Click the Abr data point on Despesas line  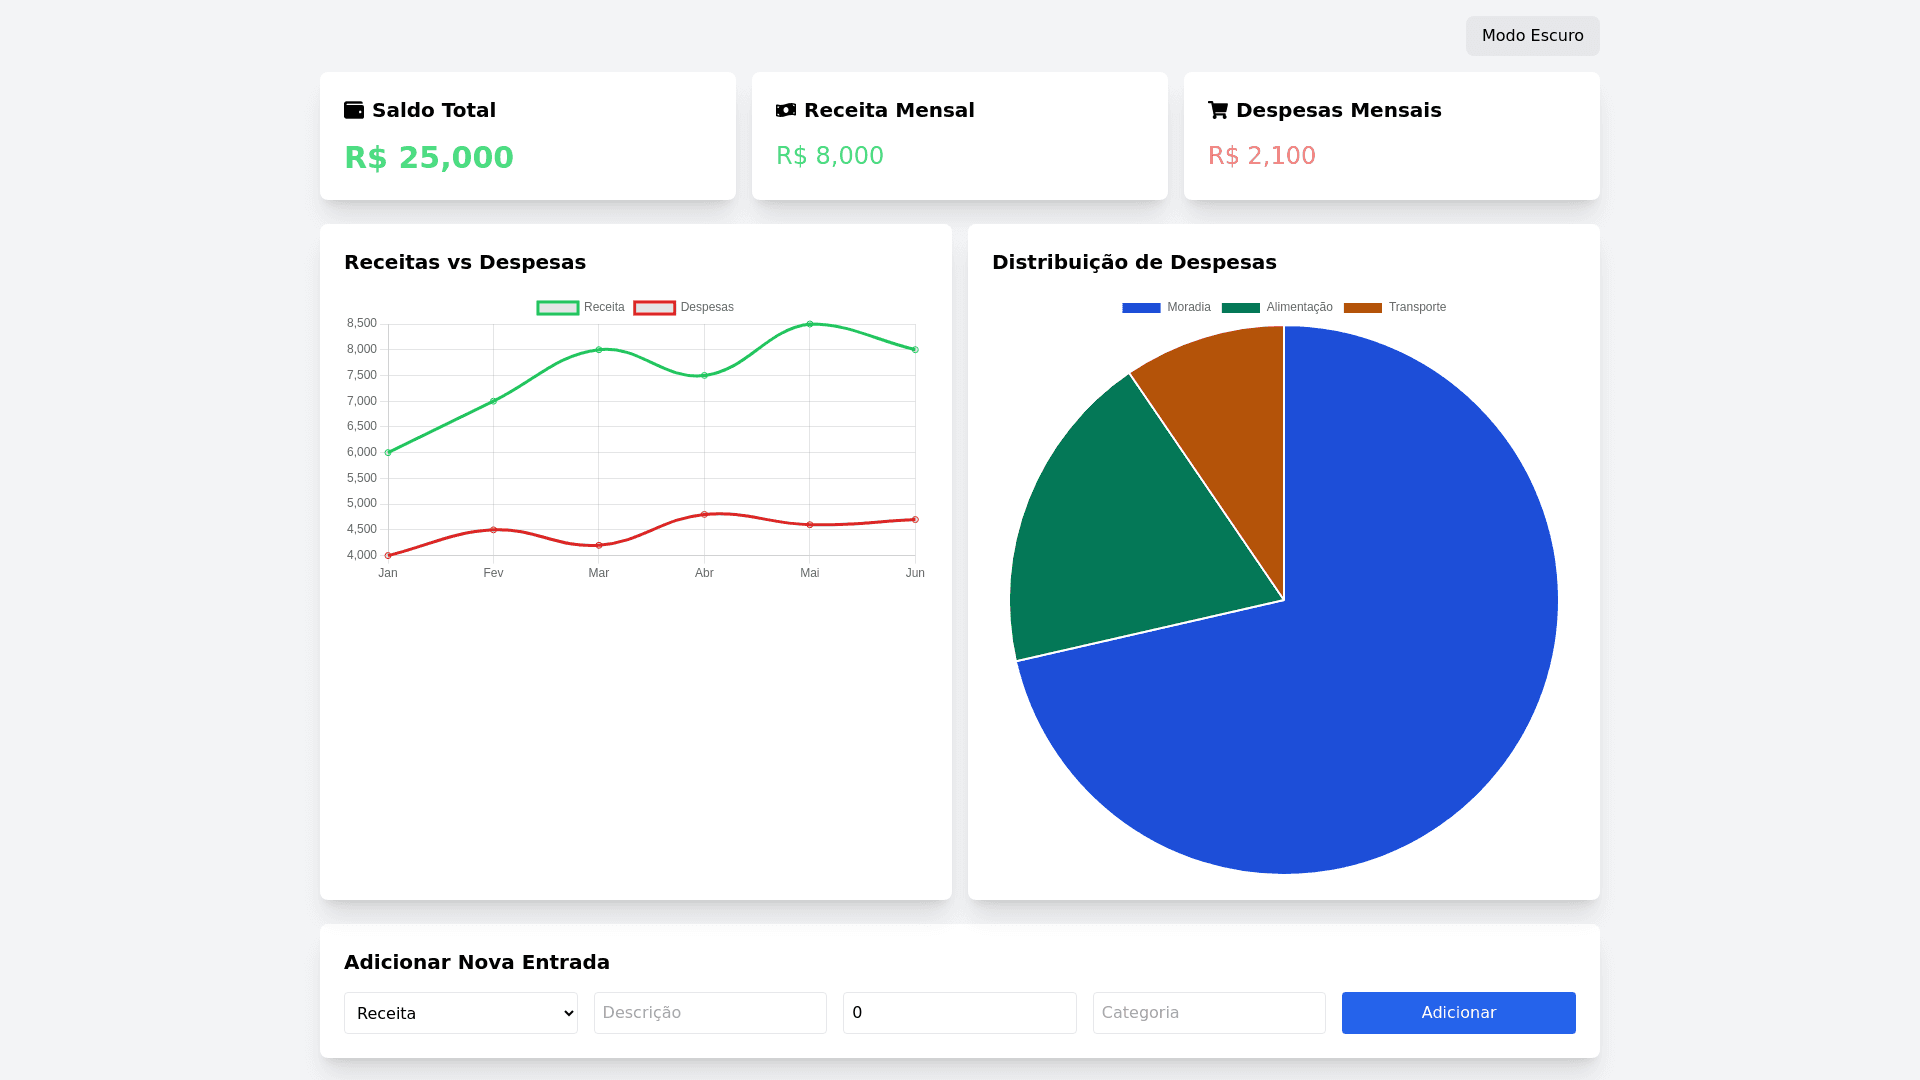click(x=704, y=515)
